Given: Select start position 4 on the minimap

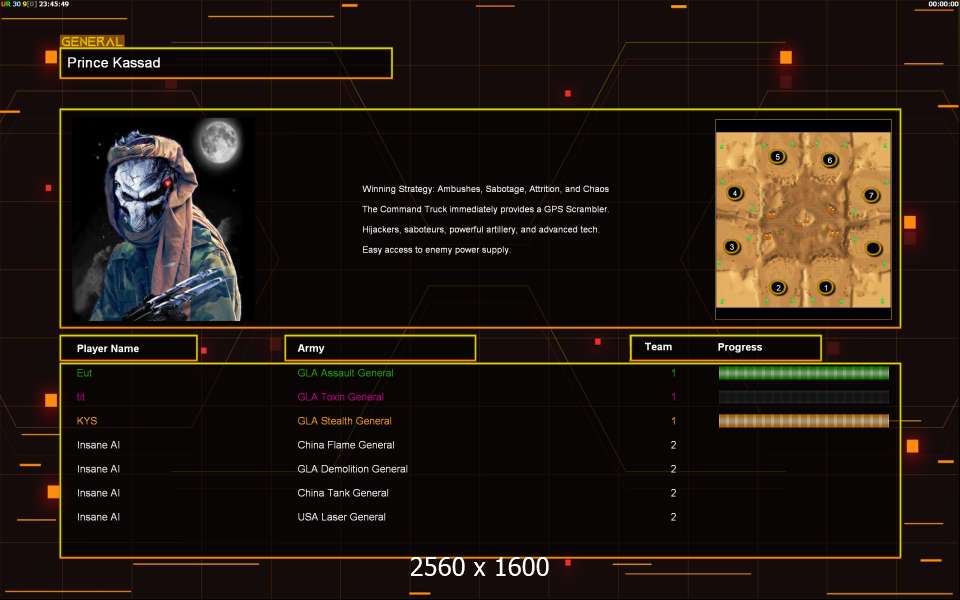Looking at the screenshot, I should coord(735,193).
